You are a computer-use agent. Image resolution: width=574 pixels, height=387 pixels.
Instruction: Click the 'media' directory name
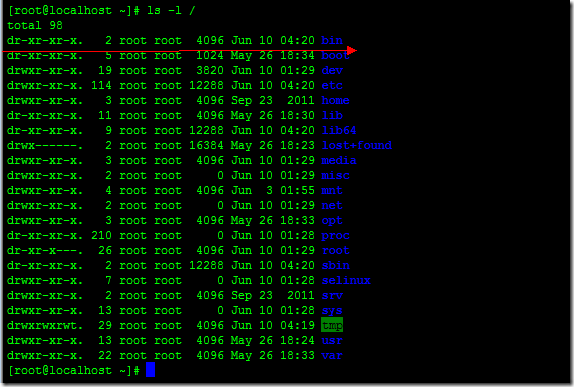coord(339,160)
